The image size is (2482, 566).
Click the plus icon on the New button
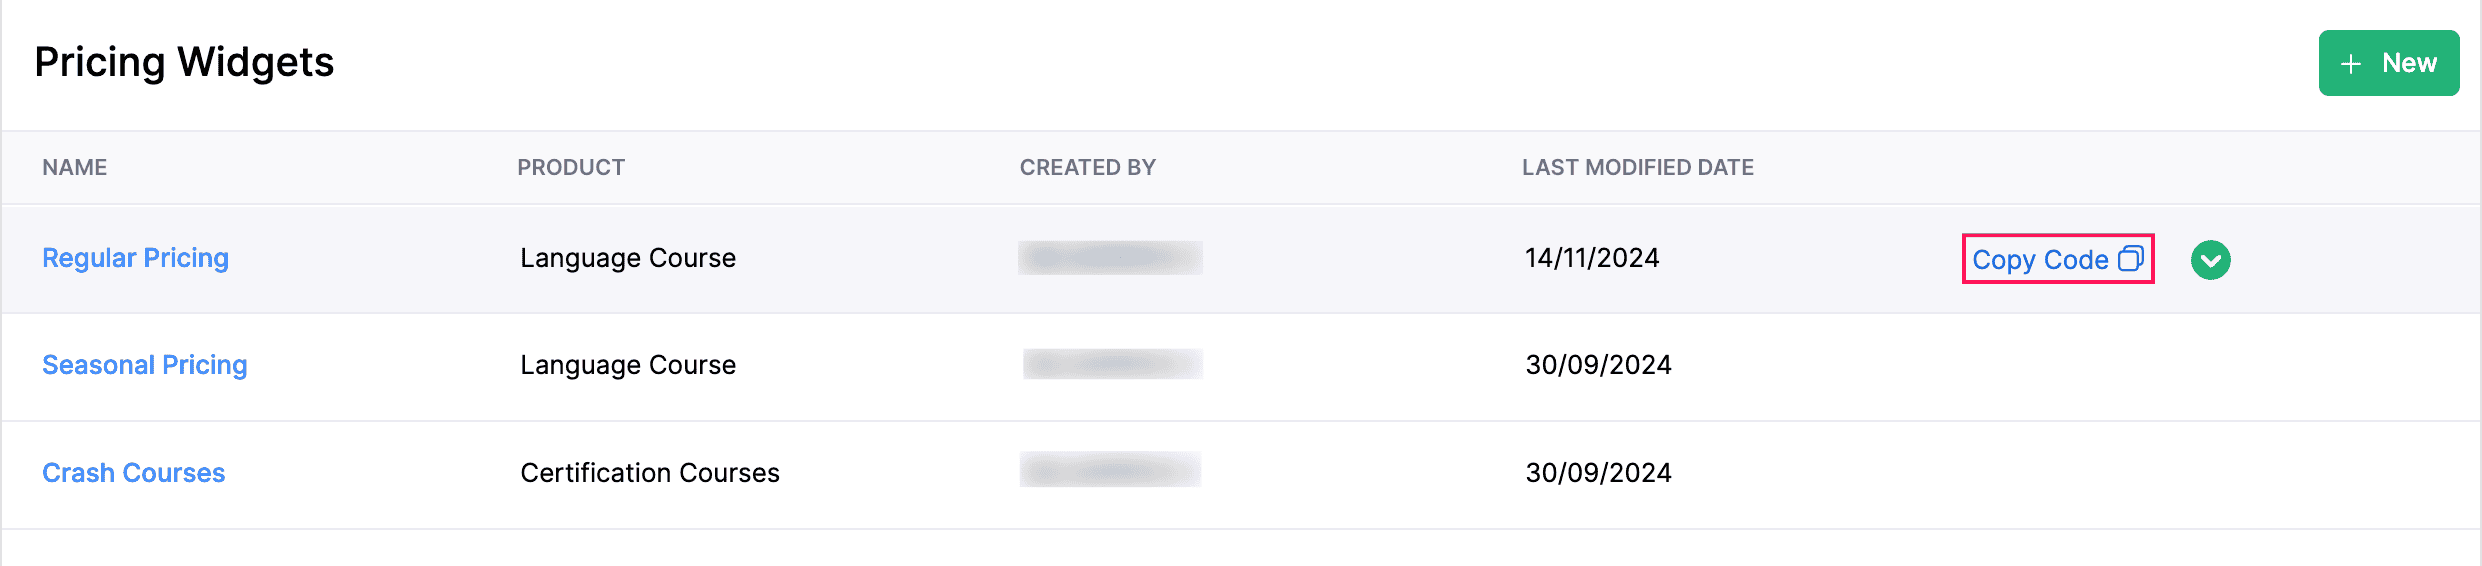(2350, 64)
